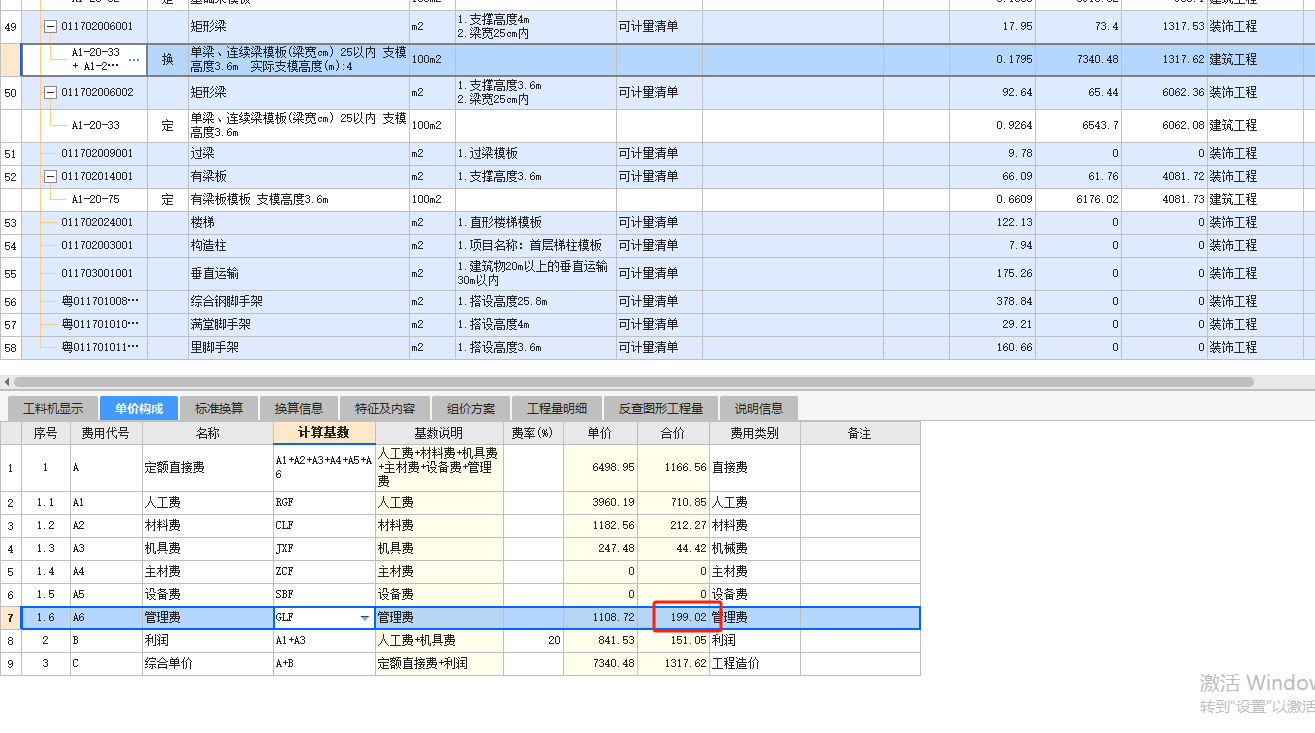
Task: Switch to the 单价构成 tab
Action: point(138,408)
